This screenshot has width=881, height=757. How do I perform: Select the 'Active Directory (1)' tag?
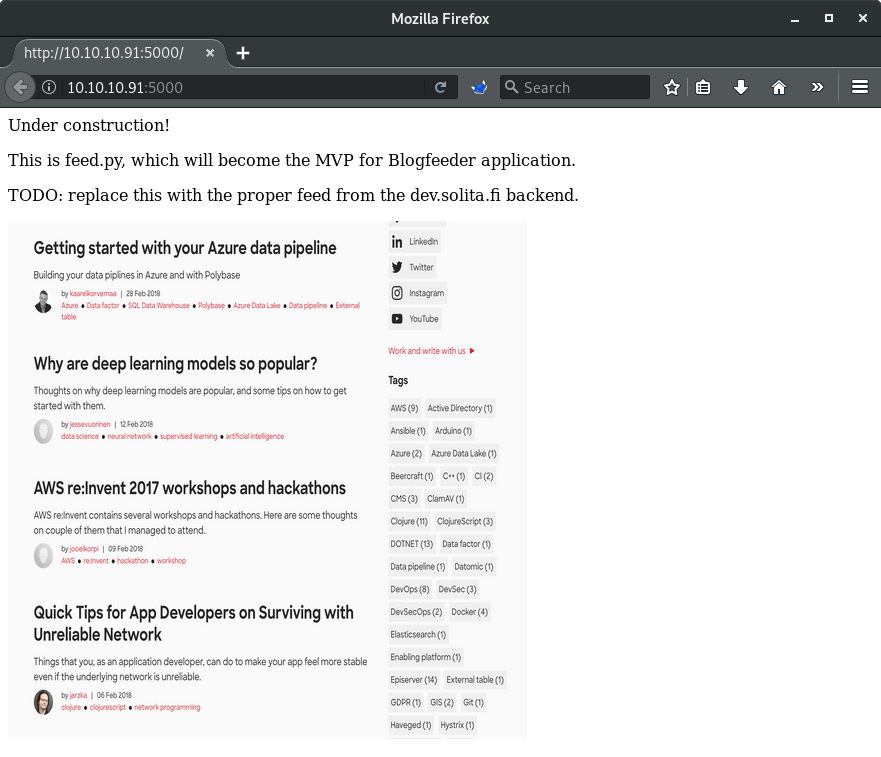(460, 408)
